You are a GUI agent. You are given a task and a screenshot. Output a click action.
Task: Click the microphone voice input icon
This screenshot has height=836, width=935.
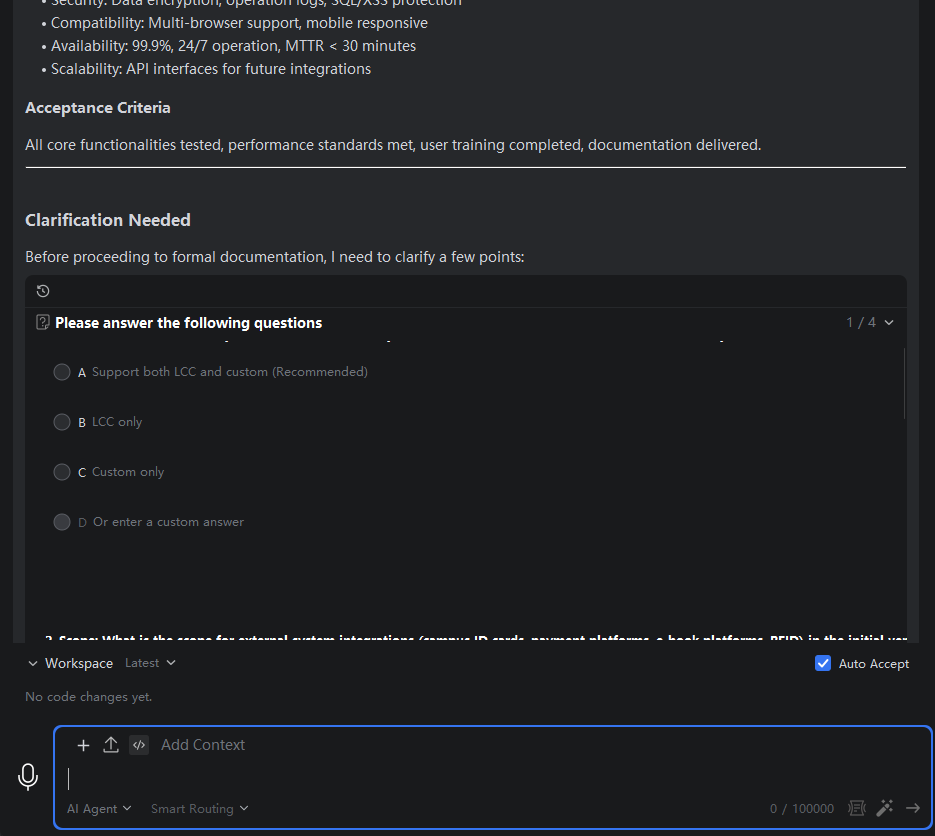(x=28, y=776)
